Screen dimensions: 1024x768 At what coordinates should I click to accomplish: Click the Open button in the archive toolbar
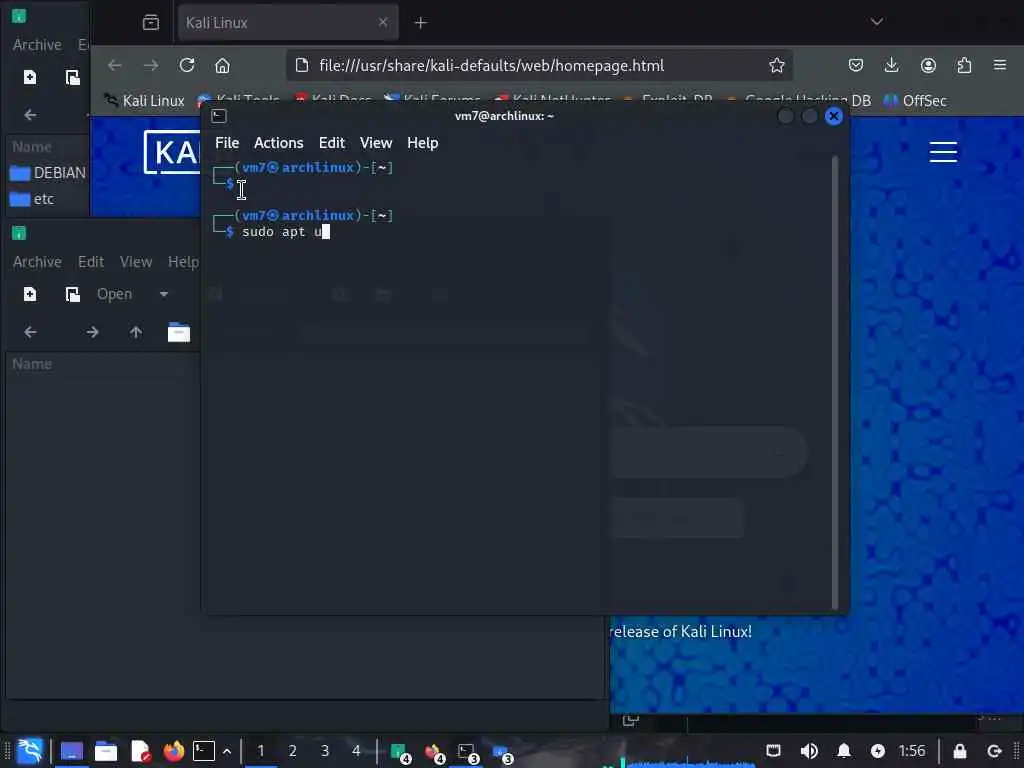(114, 295)
